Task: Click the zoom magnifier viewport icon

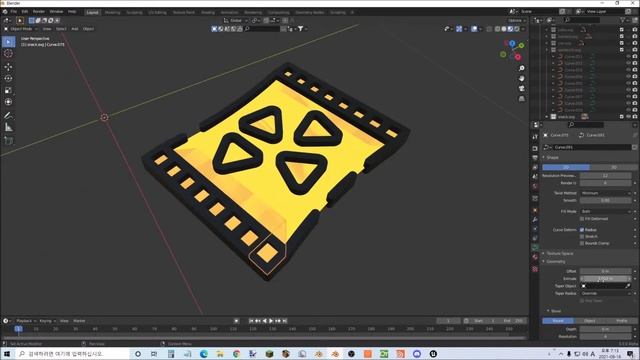Action: pyautogui.click(x=522, y=68)
